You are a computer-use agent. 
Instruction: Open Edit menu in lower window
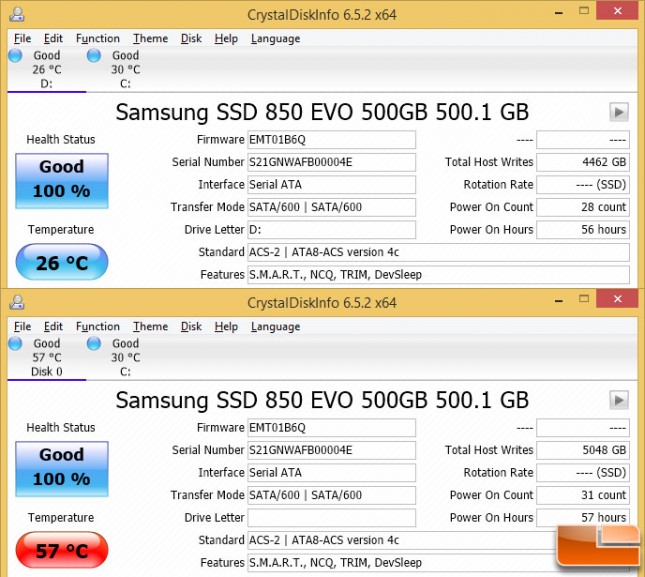pyautogui.click(x=53, y=327)
